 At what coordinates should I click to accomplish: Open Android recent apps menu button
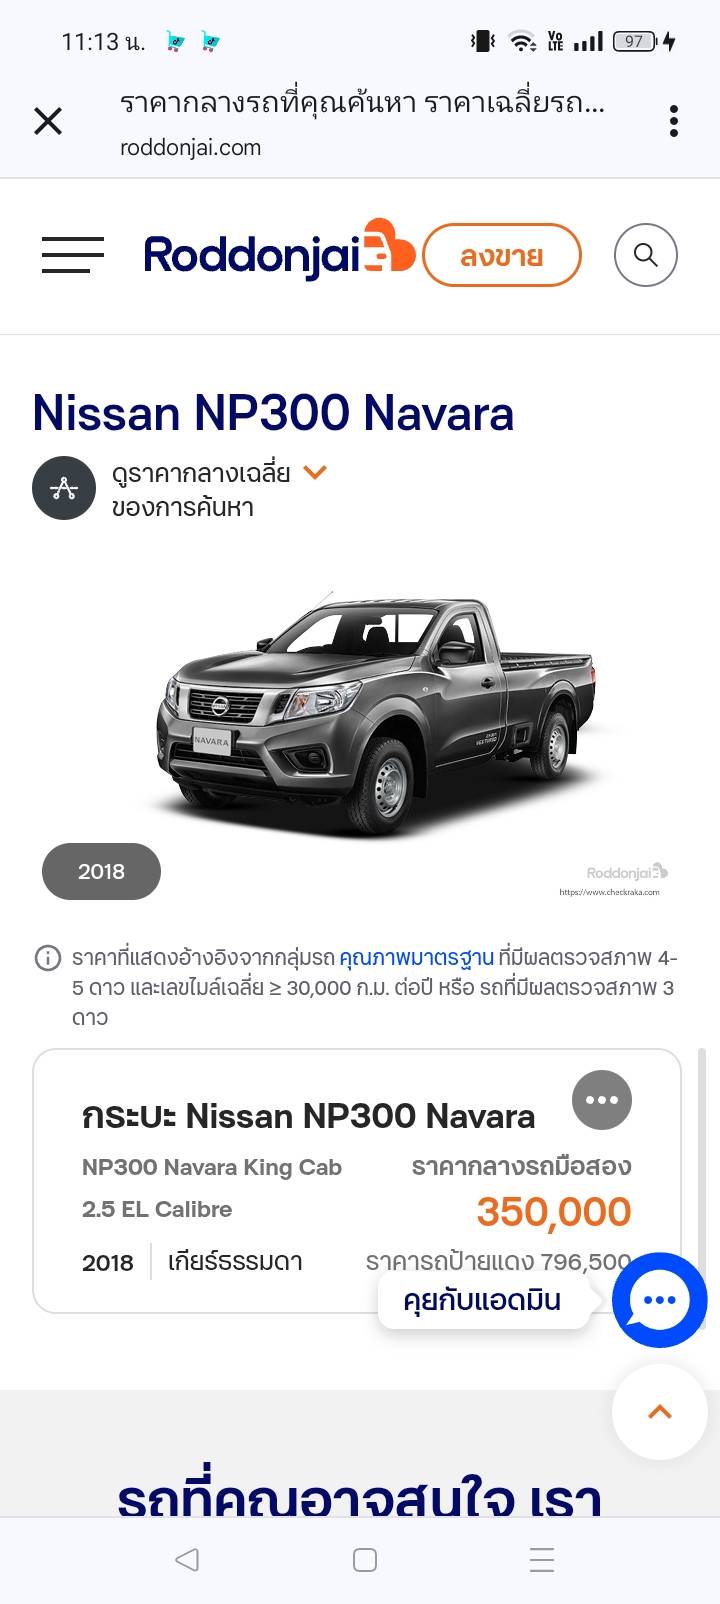542,1560
